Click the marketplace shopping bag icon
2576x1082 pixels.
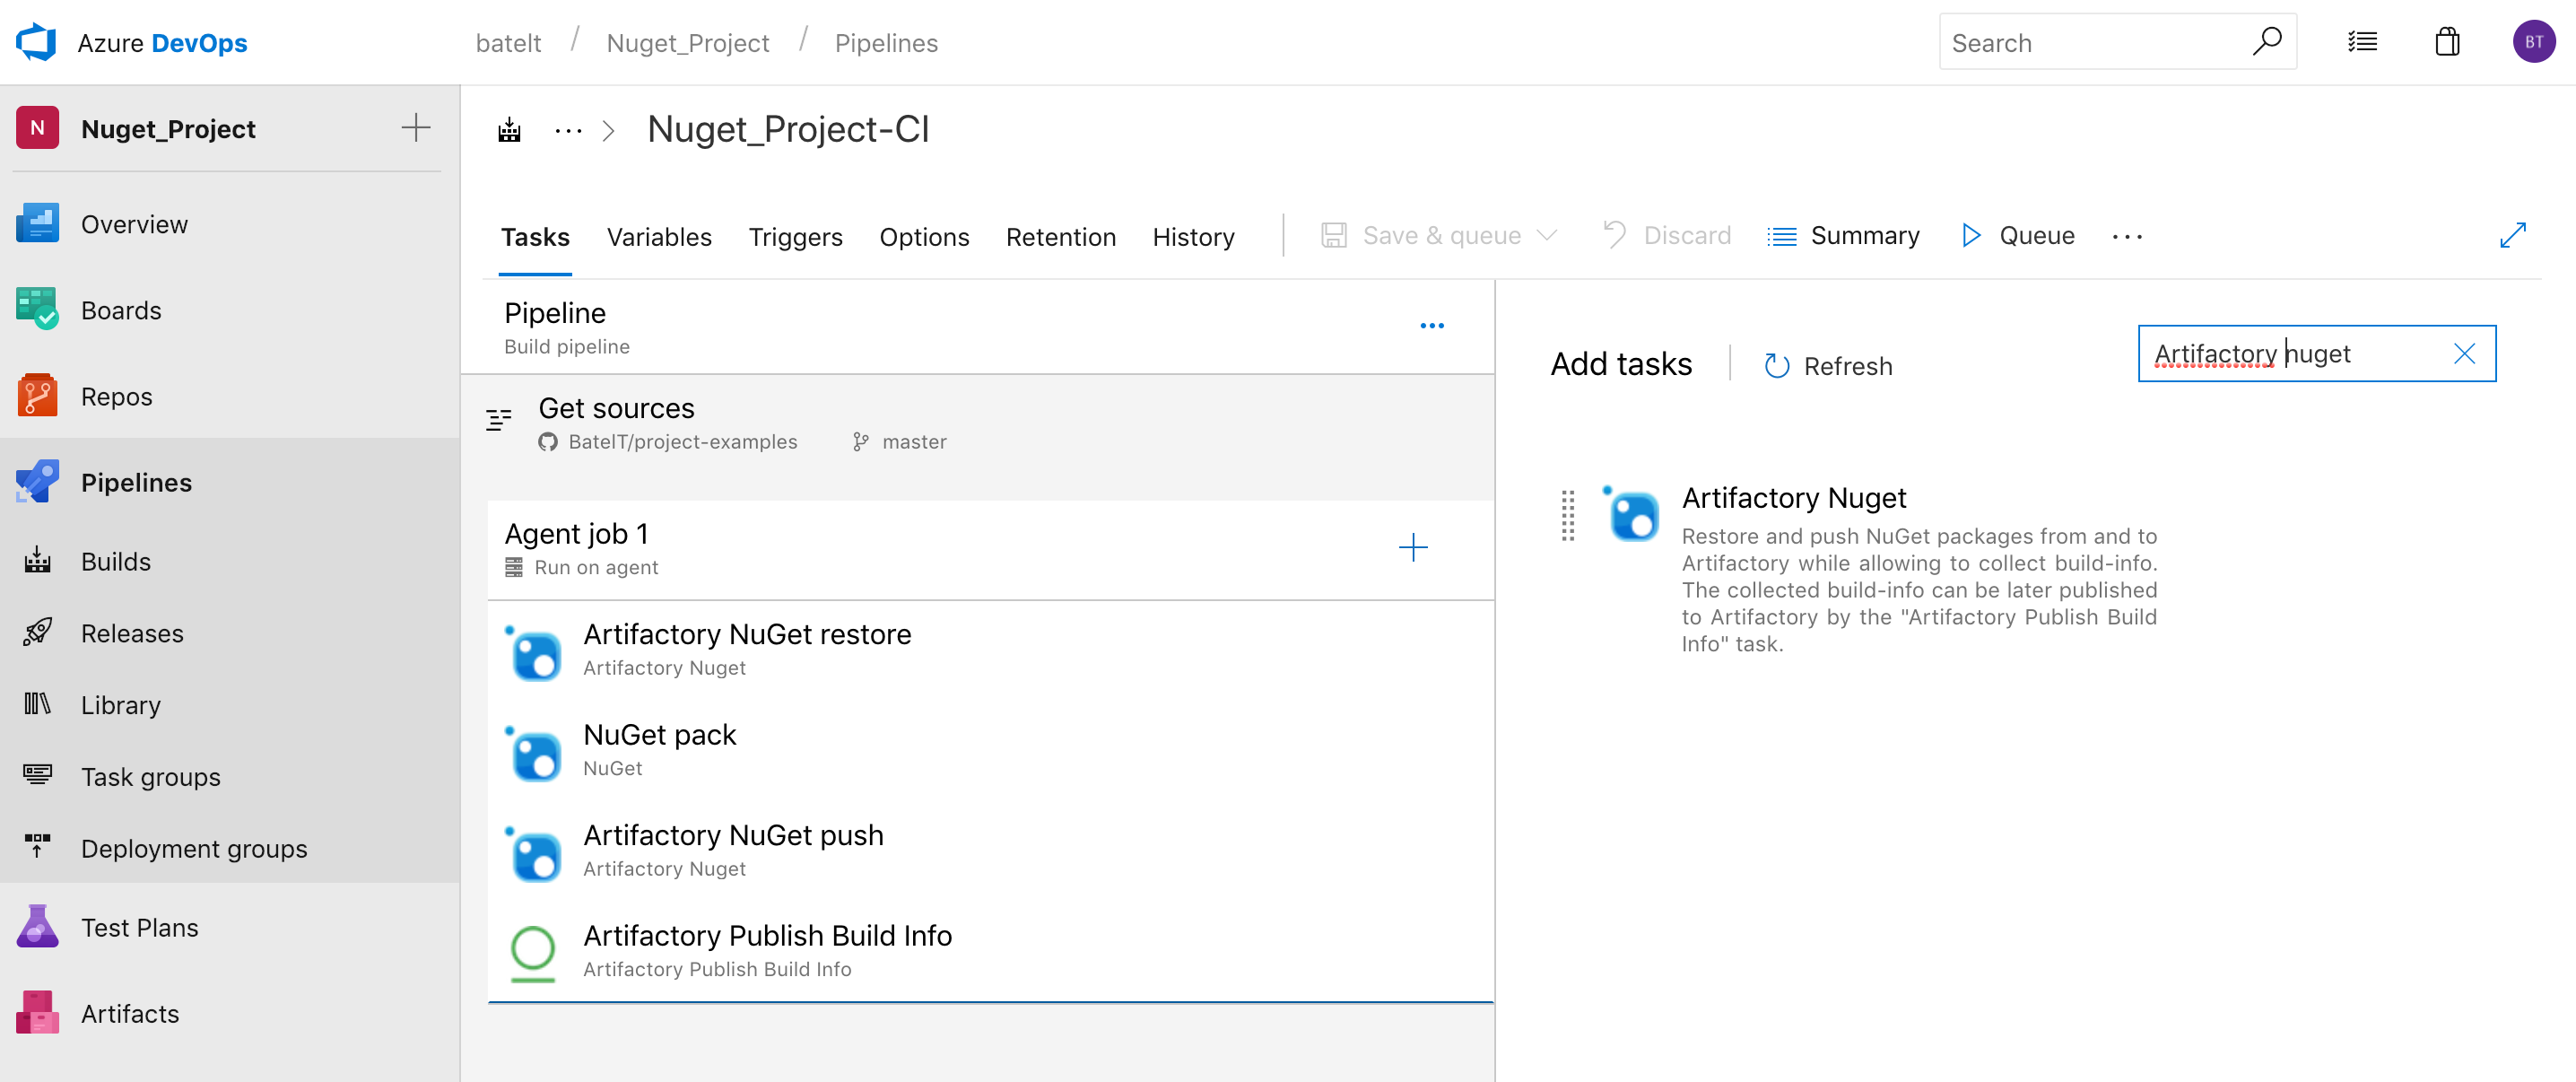[x=2446, y=42]
